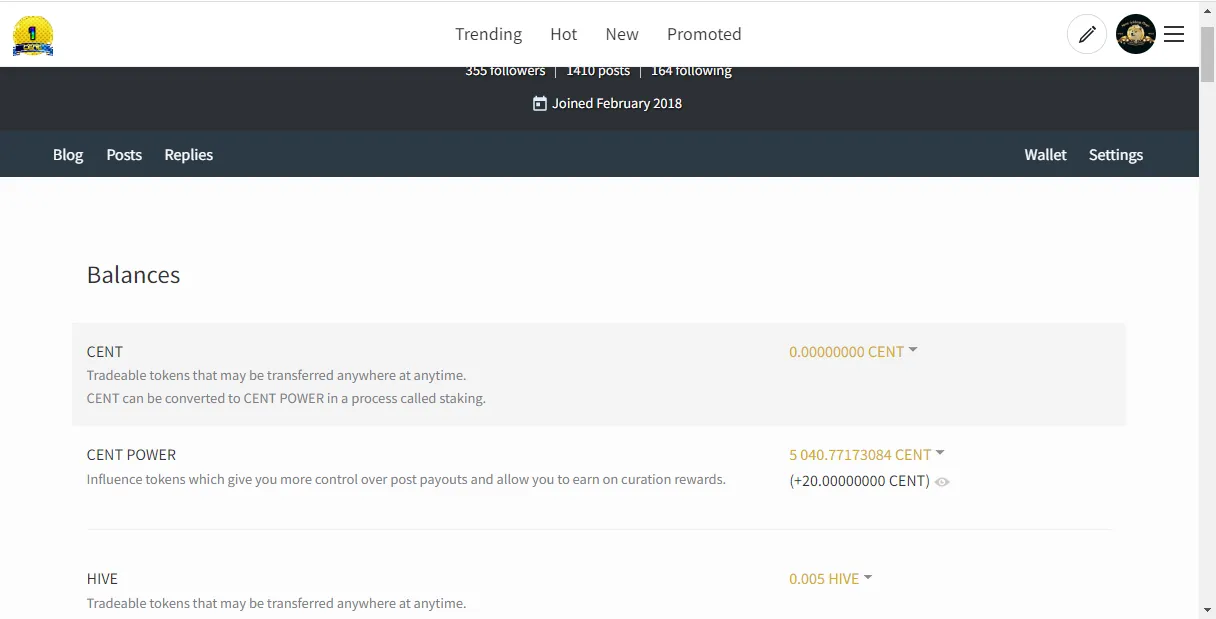Image resolution: width=1216 pixels, height=619 pixels.
Task: Go to the Hot feed
Action: tap(564, 34)
